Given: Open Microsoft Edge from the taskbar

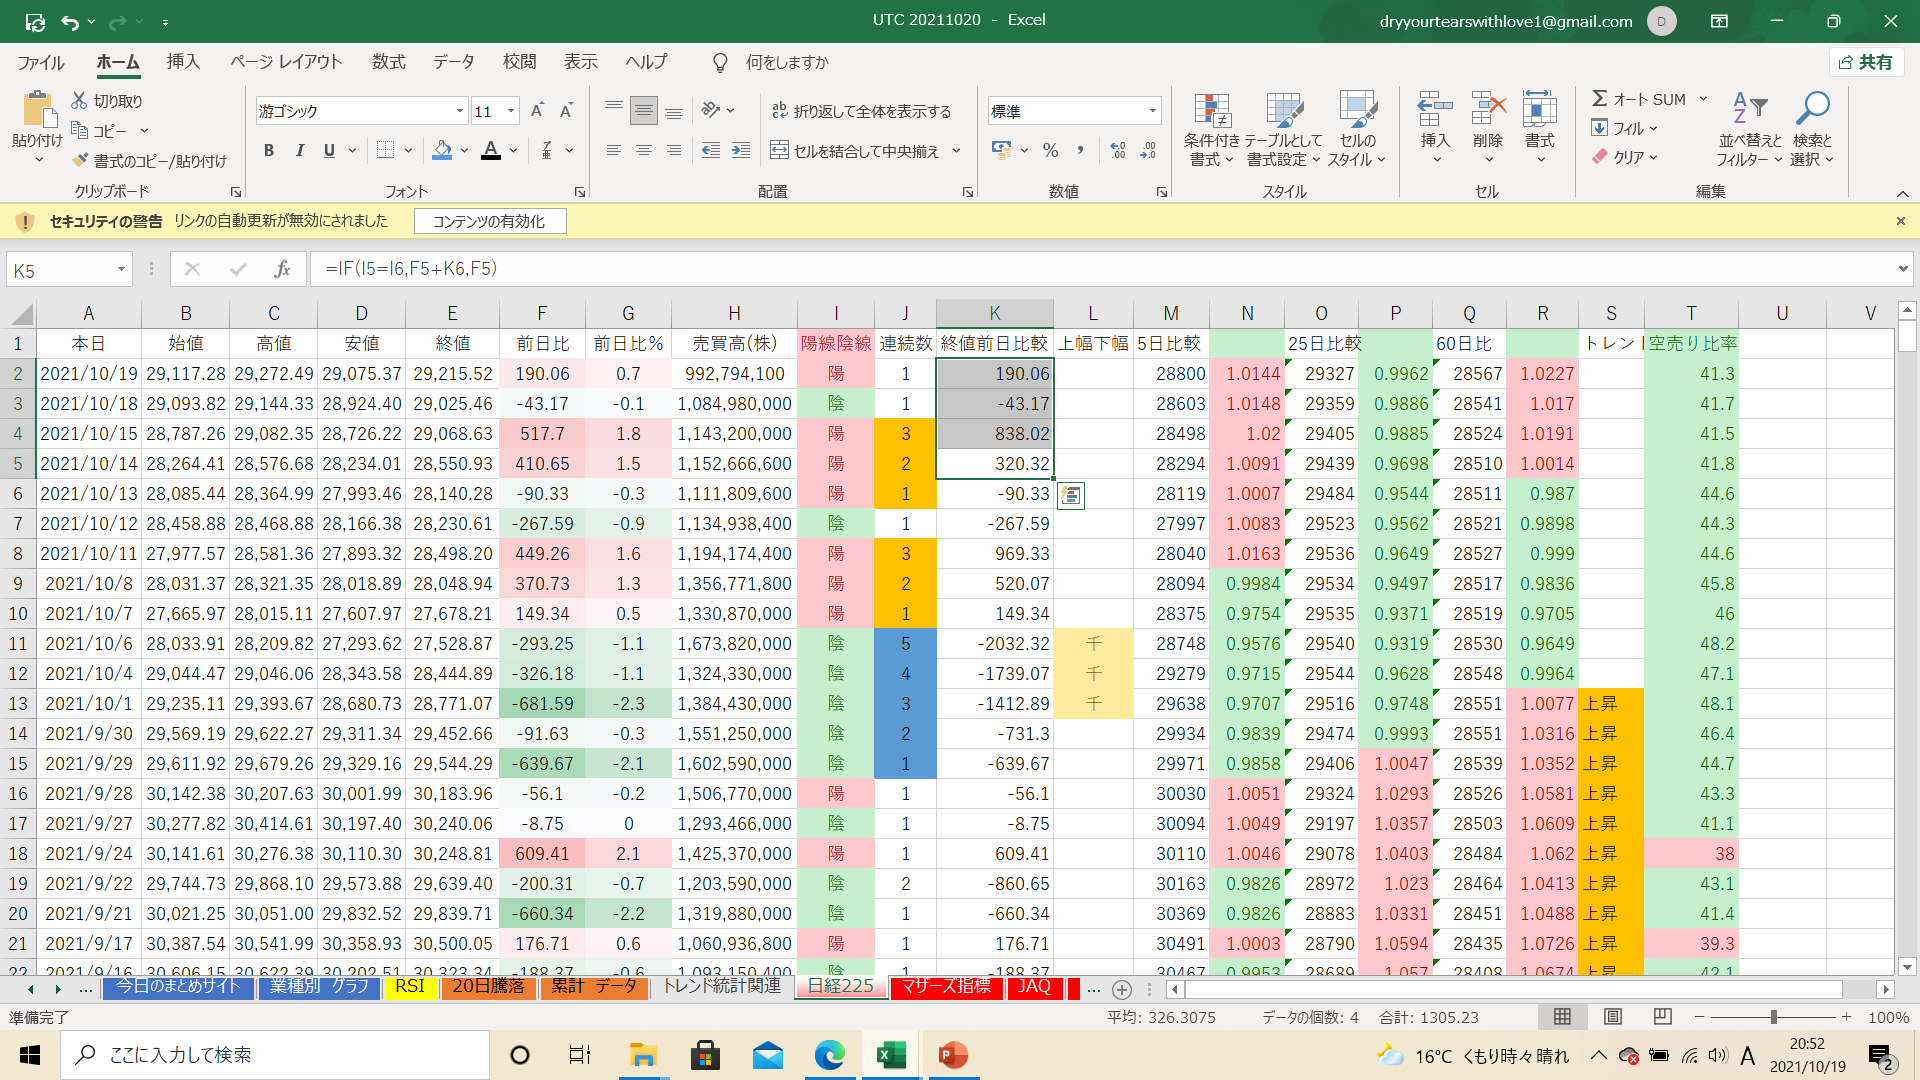Looking at the screenshot, I should (x=829, y=1055).
